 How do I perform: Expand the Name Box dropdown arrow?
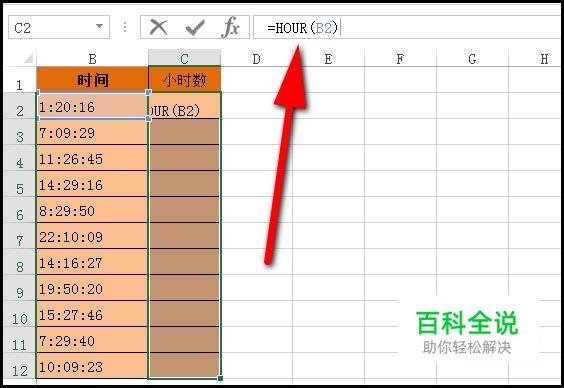[99, 26]
